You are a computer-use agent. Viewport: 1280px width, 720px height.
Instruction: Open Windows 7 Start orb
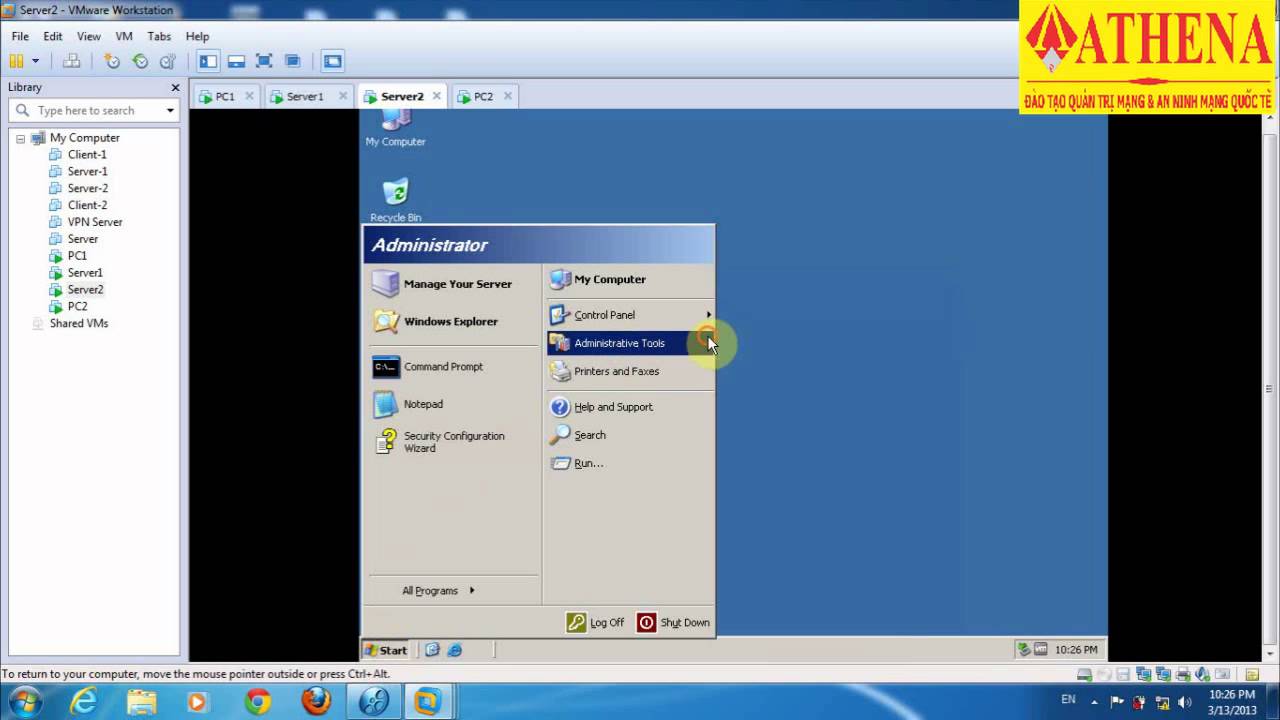click(x=25, y=702)
